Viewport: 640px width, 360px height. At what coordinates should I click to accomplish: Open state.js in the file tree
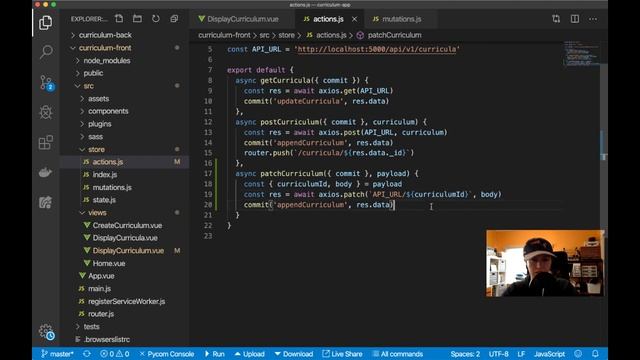click(x=104, y=200)
